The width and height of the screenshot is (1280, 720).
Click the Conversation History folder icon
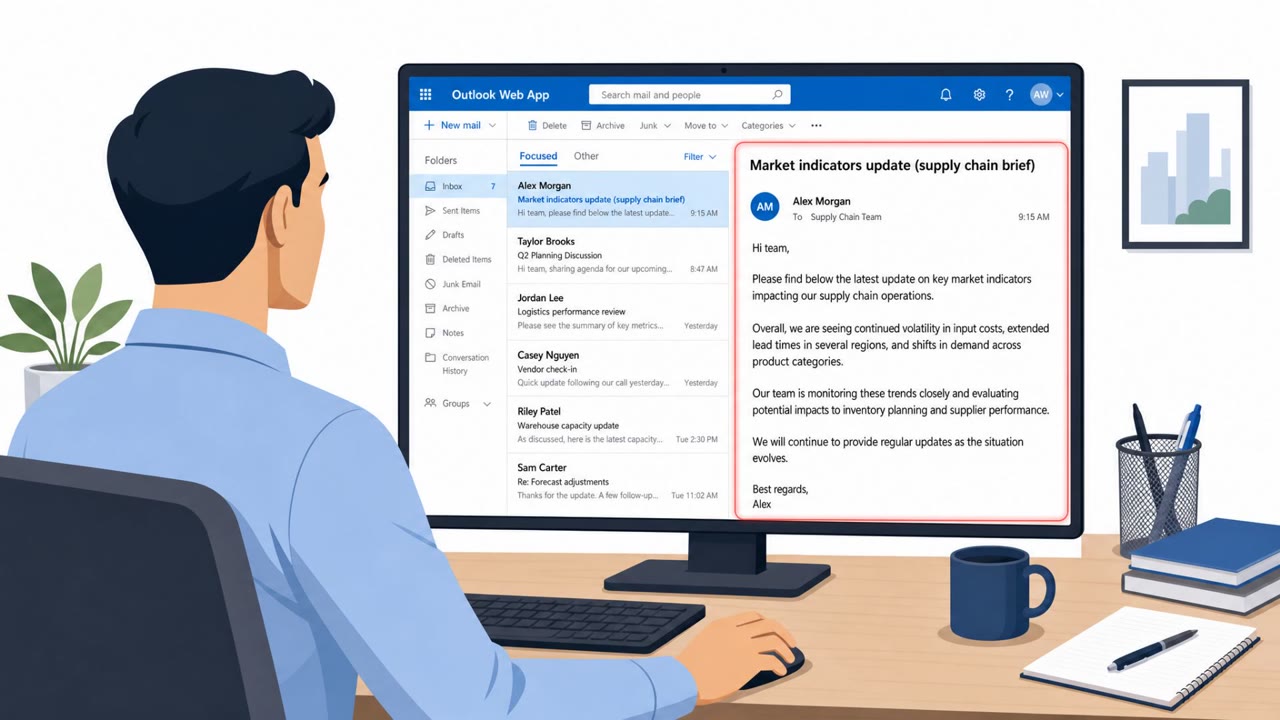[430, 357]
